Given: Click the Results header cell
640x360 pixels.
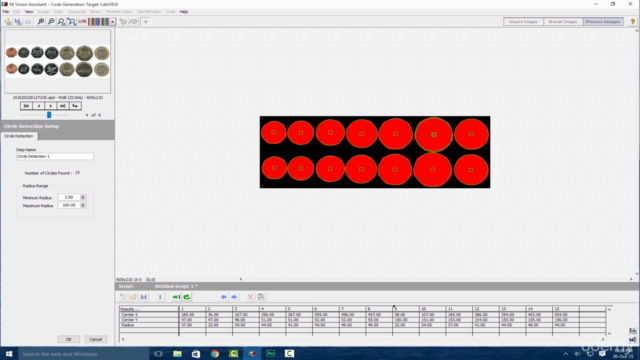Looking at the screenshot, I should coord(149,309).
